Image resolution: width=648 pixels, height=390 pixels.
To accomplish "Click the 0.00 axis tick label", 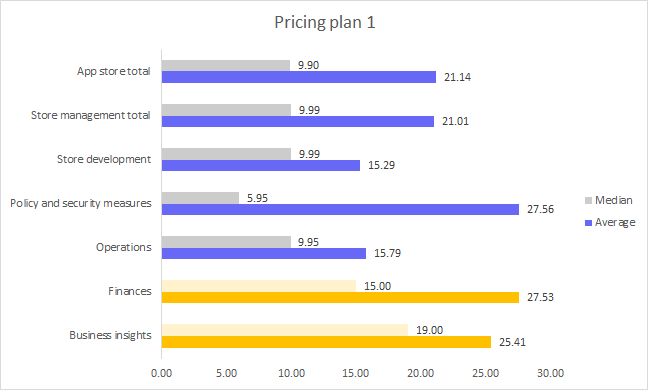I will click(161, 373).
